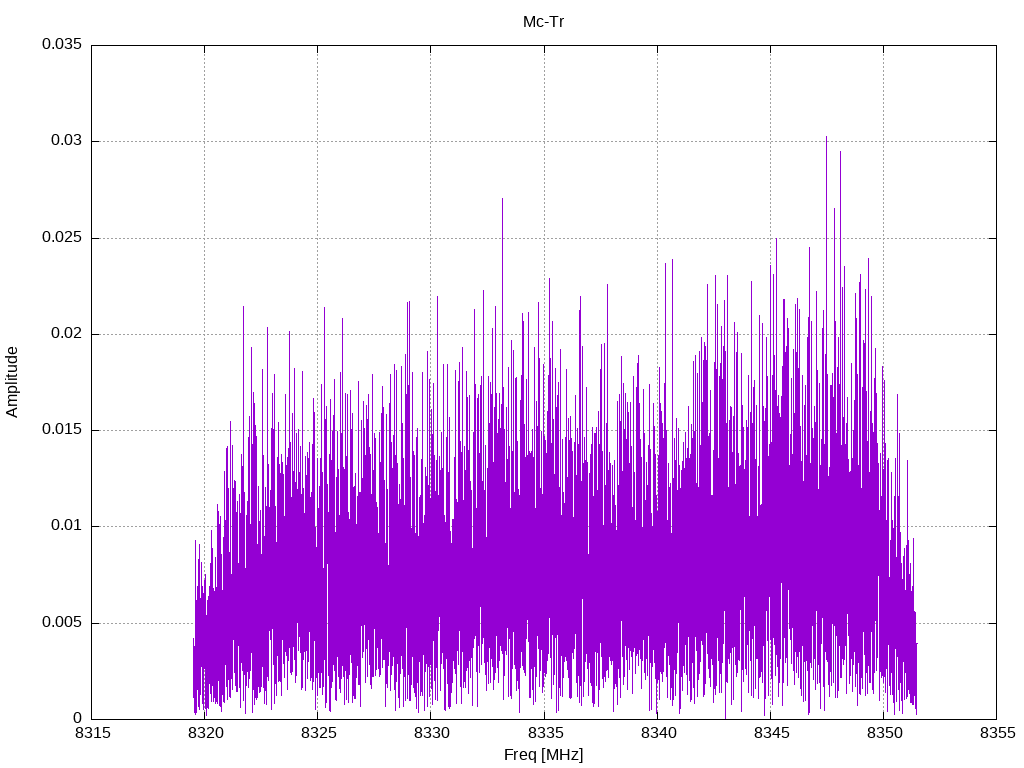Select the y-axis tick label 0.03
Screen dimensions: 1024x768
point(67,140)
